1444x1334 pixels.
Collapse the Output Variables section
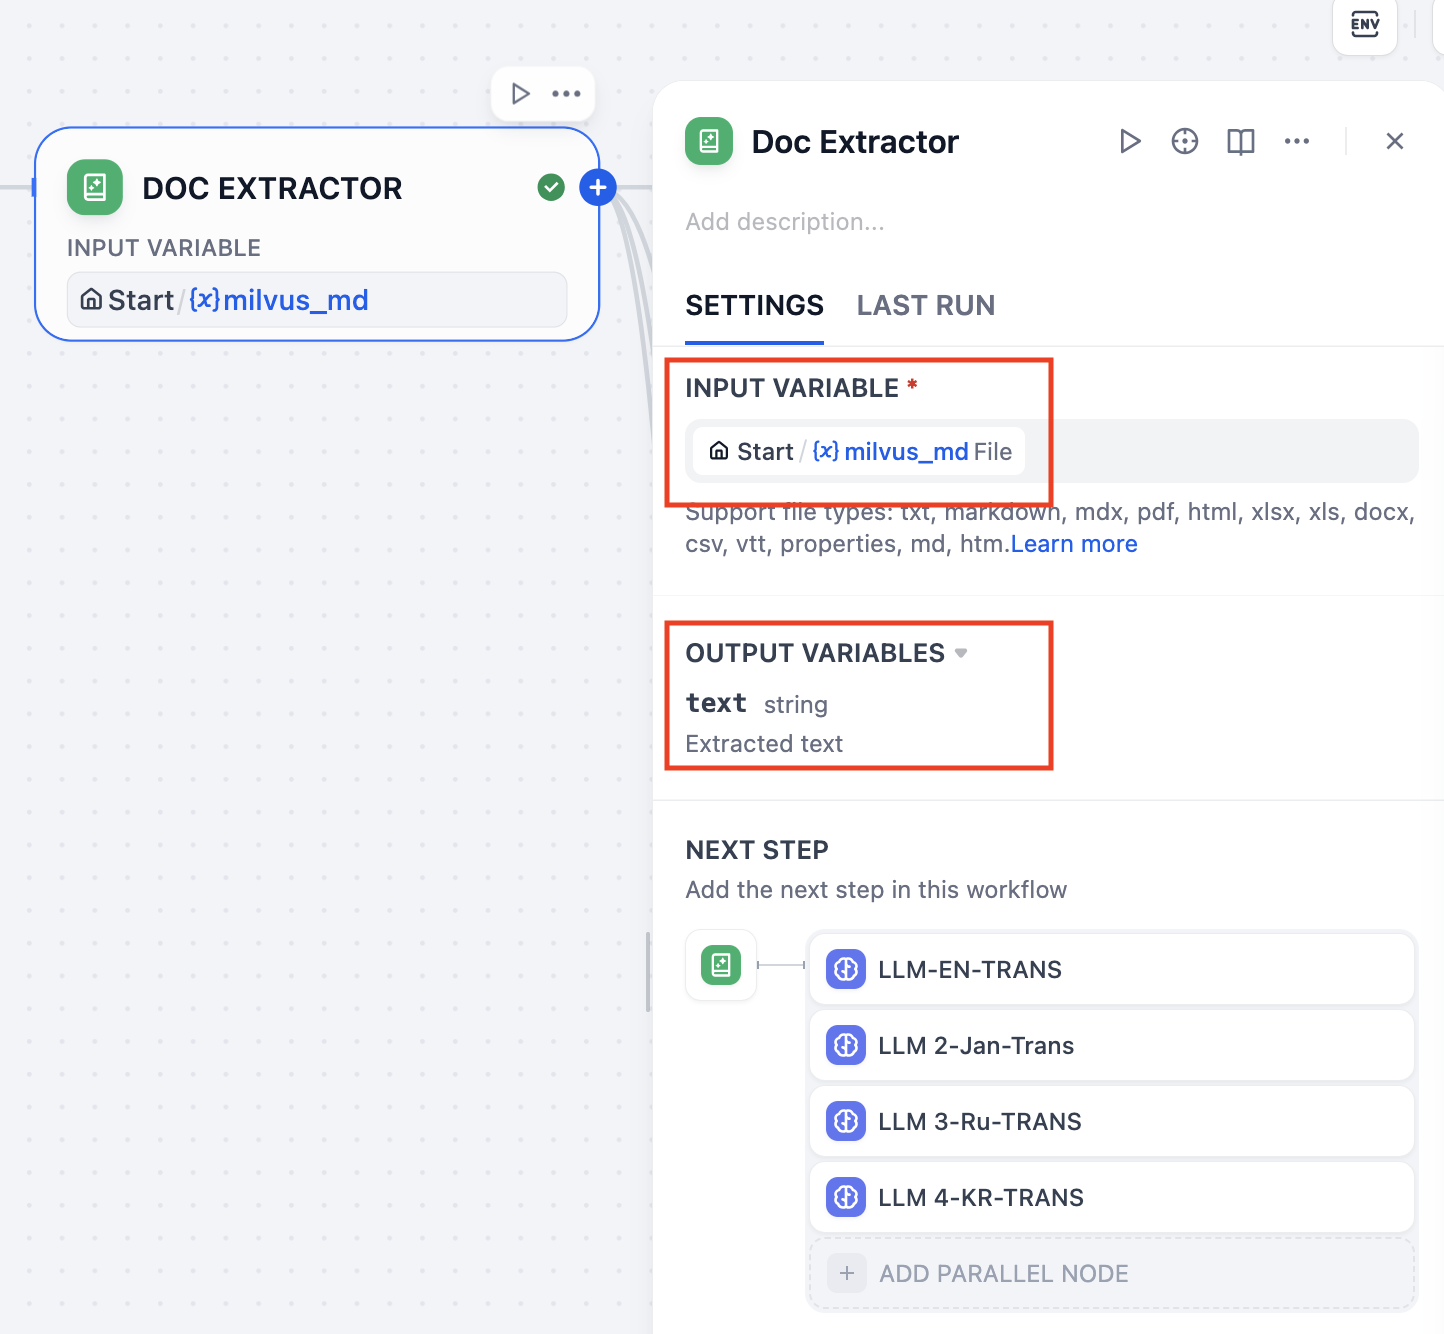(x=961, y=653)
